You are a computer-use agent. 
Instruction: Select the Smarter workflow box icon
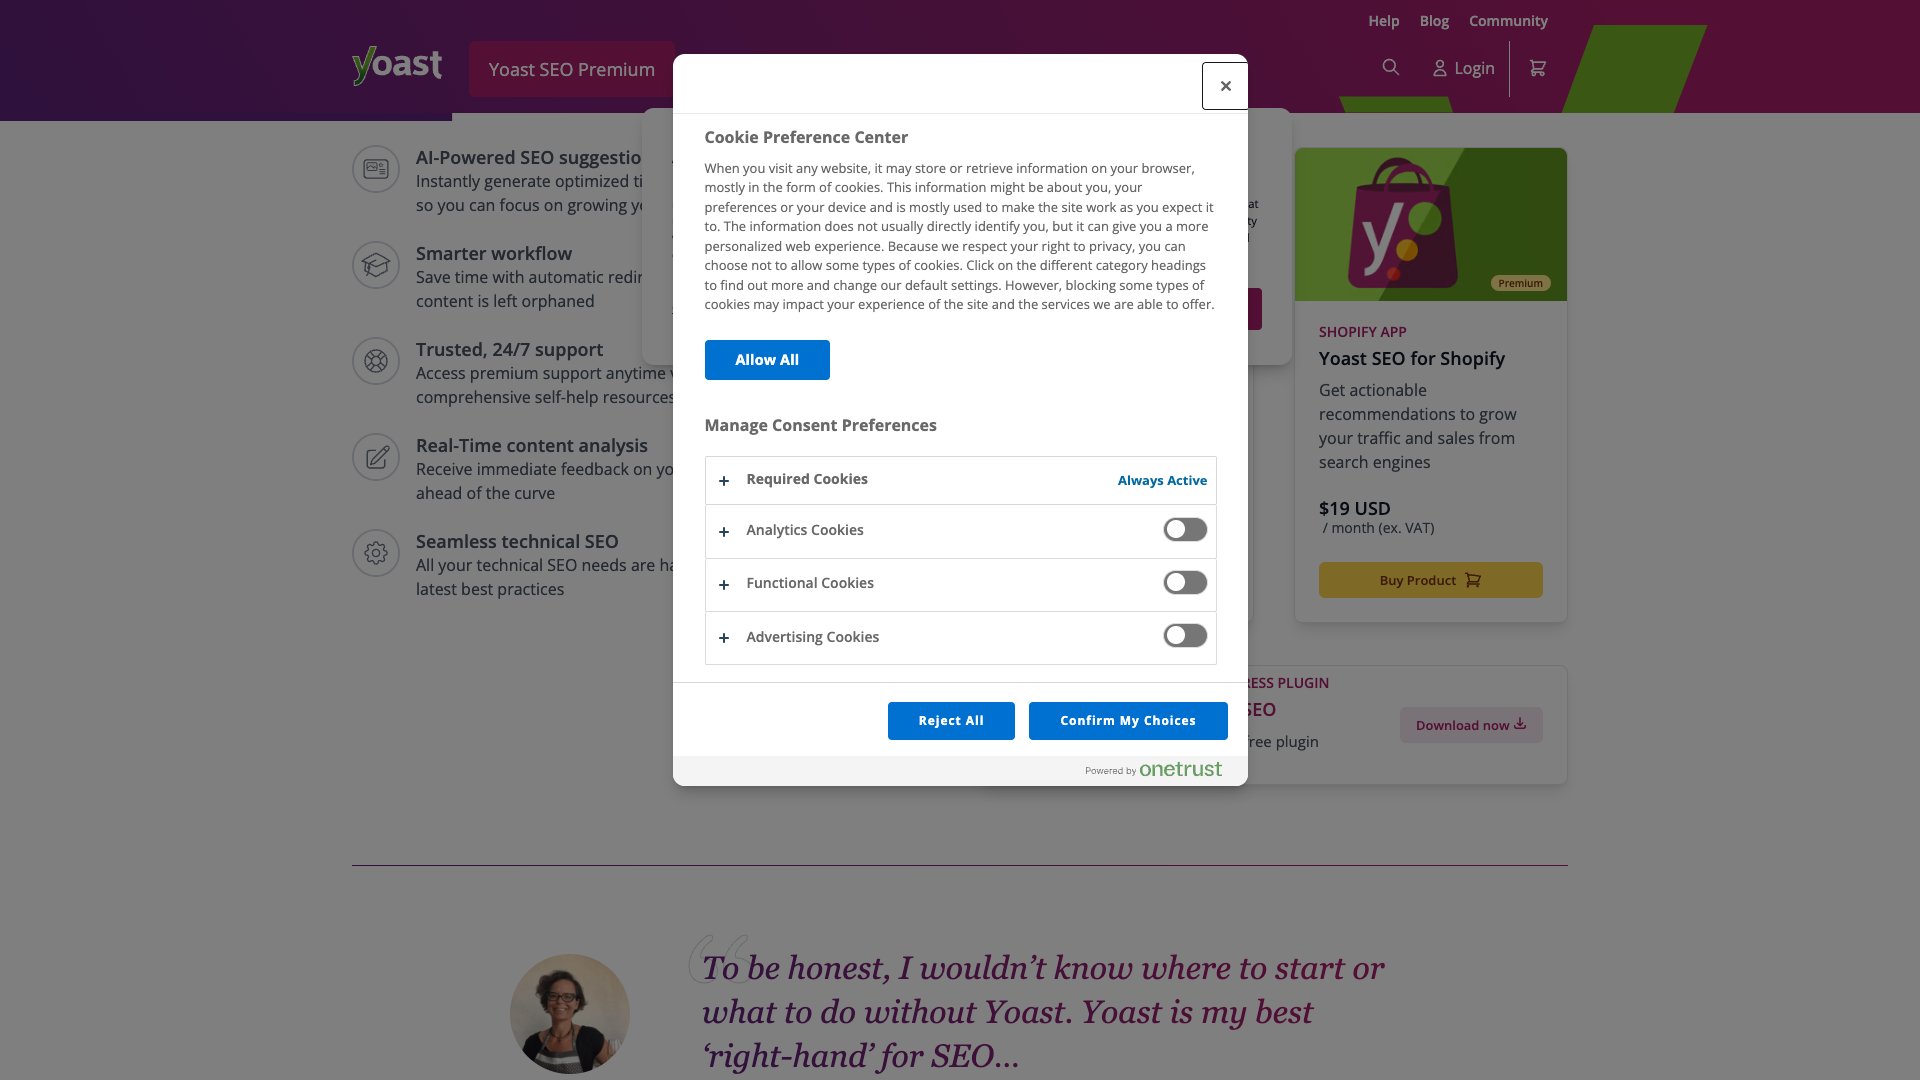pos(375,264)
